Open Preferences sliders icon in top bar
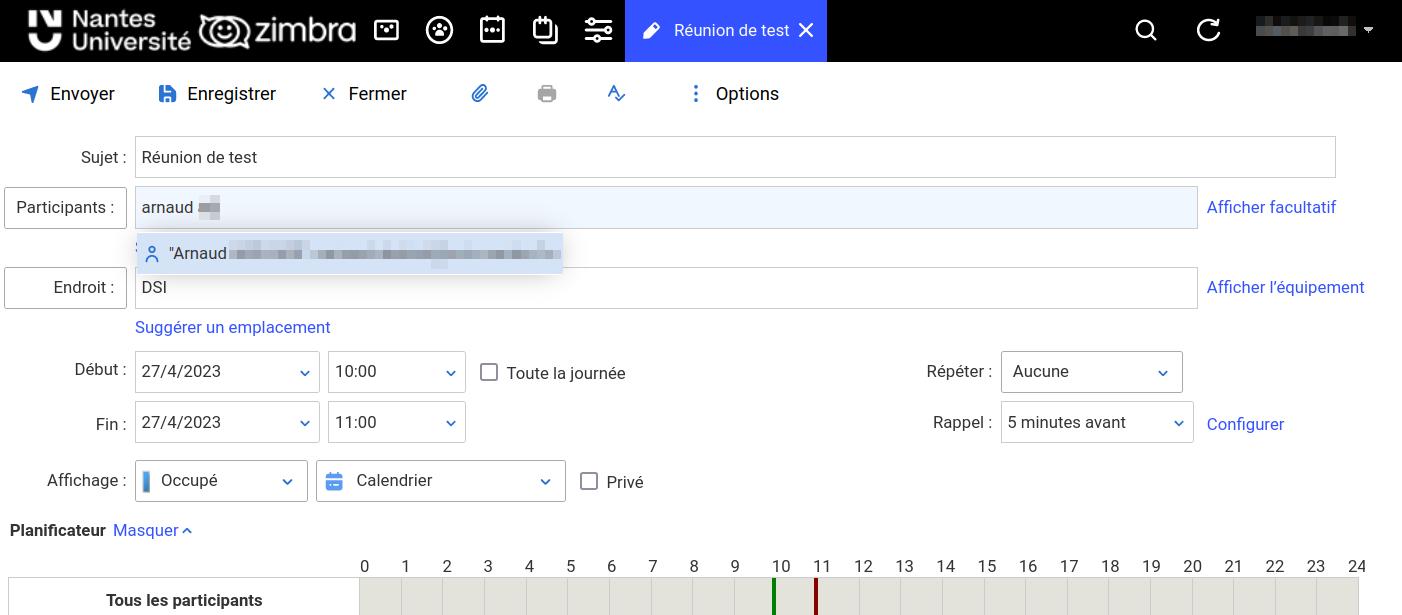Image resolution: width=1402 pixels, height=615 pixels. pos(598,30)
